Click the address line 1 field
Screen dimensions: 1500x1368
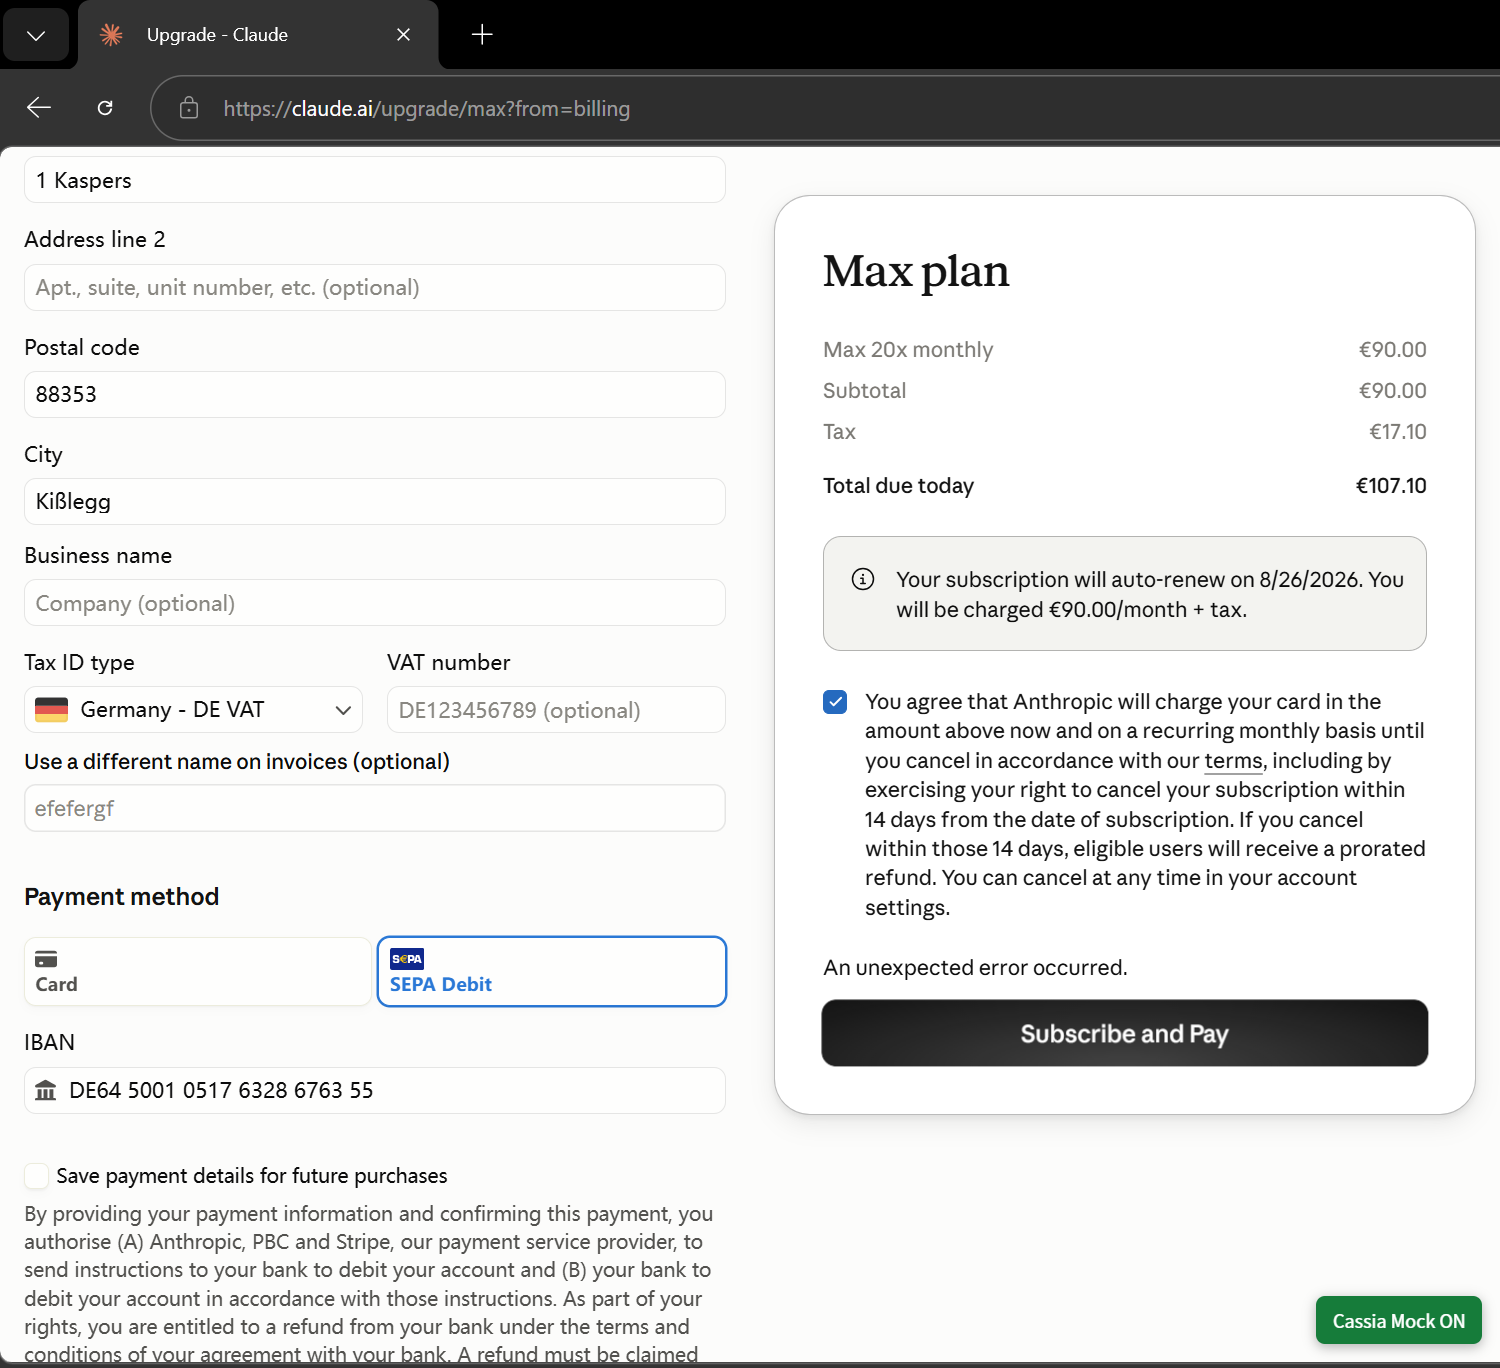tap(375, 180)
